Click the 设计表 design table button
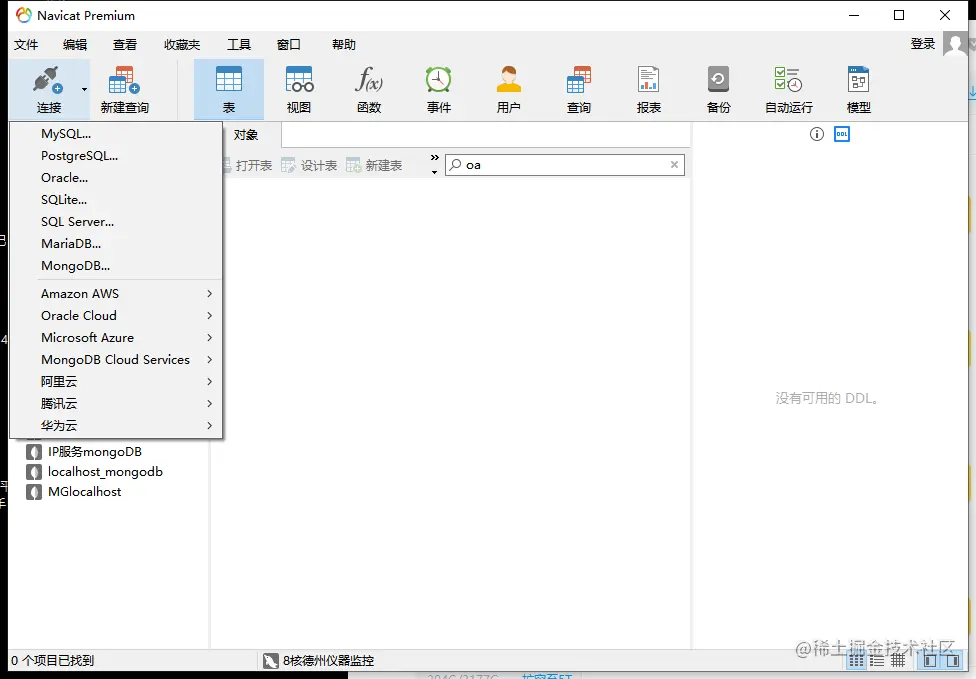This screenshot has width=976, height=679. coord(309,166)
